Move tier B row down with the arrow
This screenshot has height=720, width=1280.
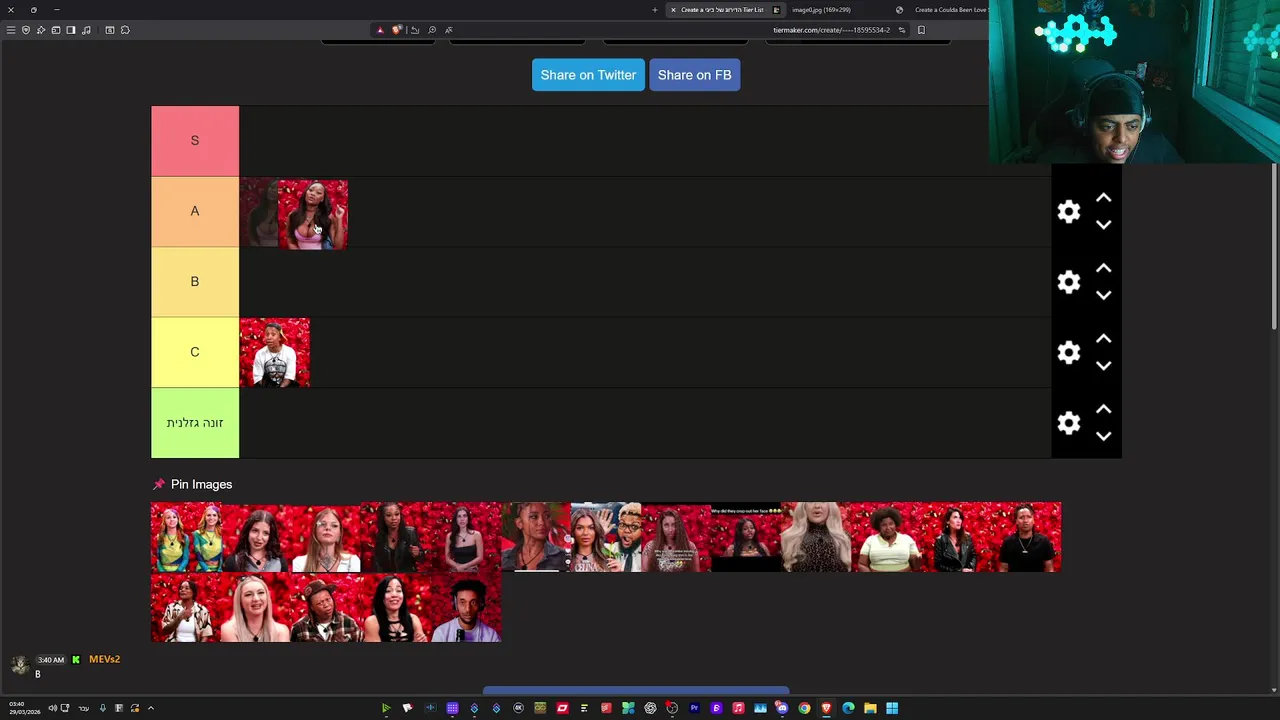tap(1103, 295)
